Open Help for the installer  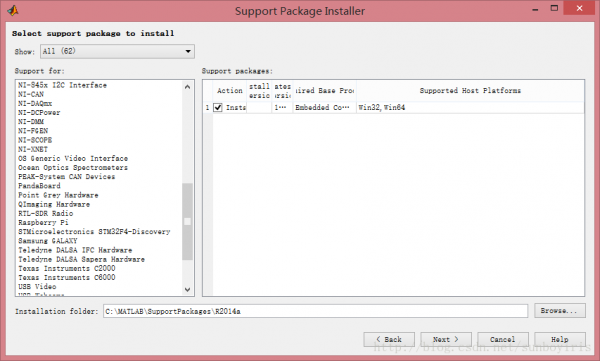560,339
